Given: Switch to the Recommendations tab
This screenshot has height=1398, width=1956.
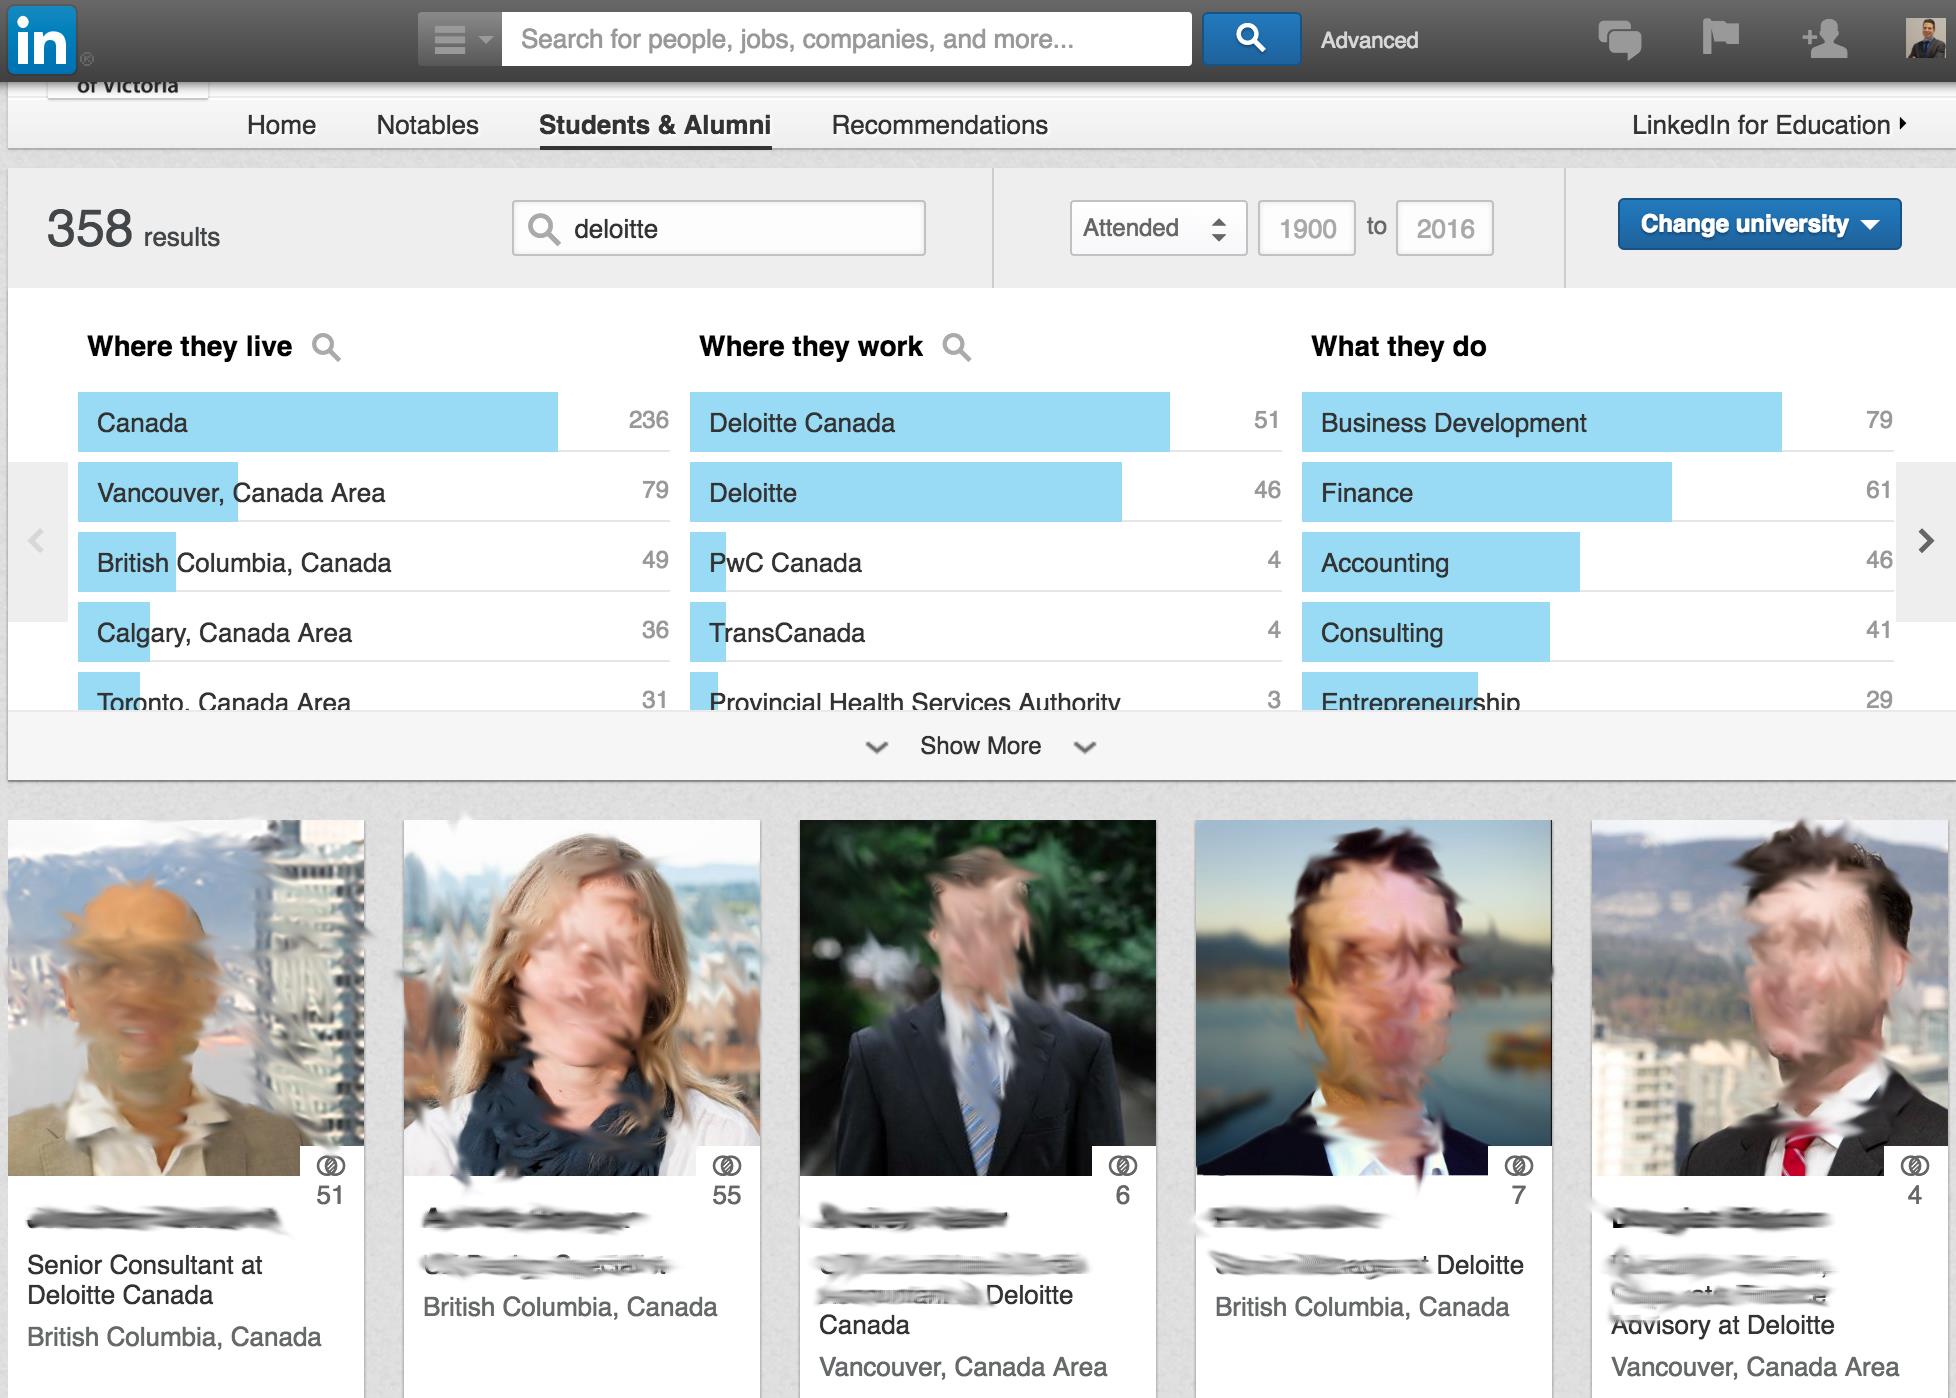Looking at the screenshot, I should click(939, 125).
